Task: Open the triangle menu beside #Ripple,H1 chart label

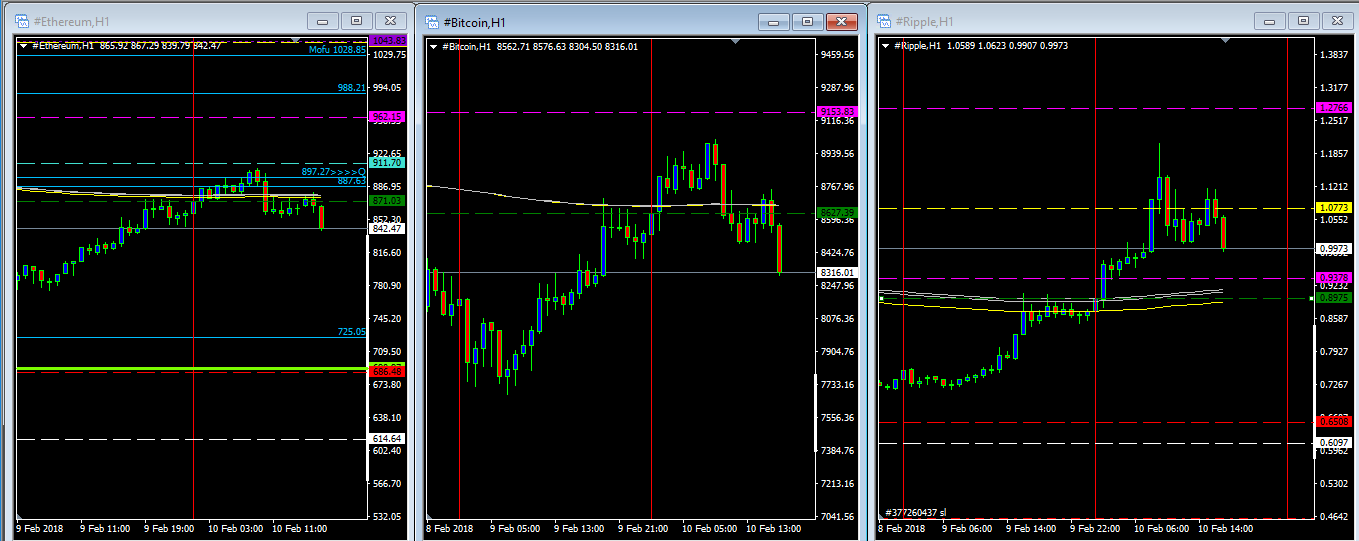Action: click(885, 45)
